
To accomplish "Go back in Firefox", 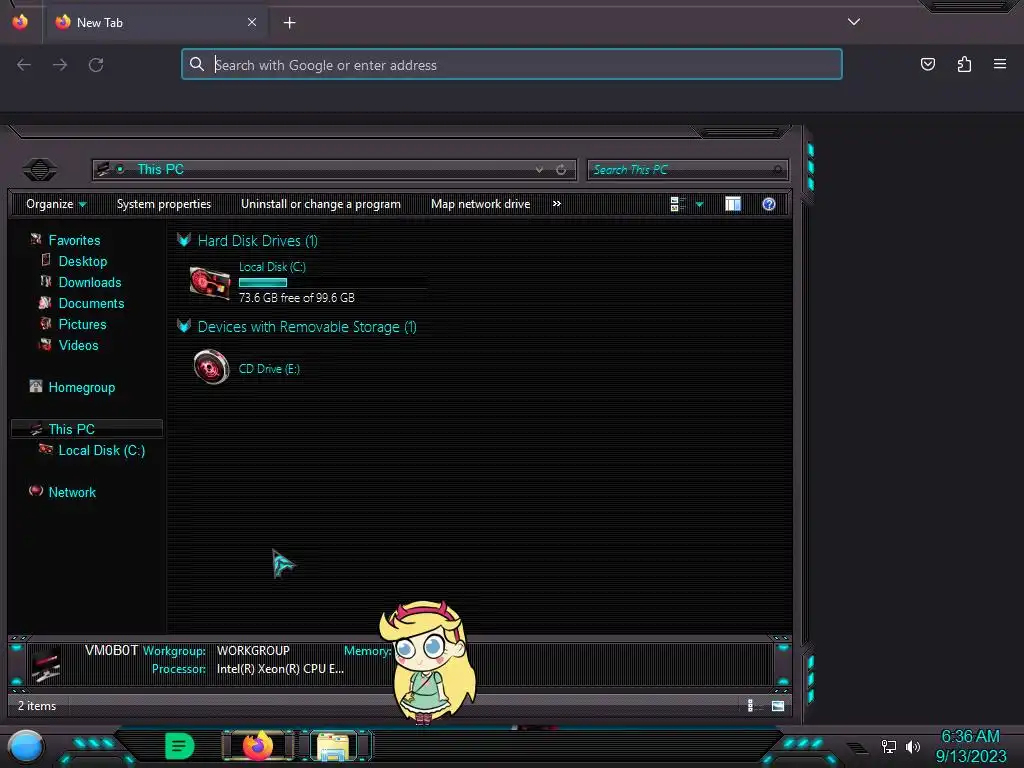I will (x=24, y=65).
